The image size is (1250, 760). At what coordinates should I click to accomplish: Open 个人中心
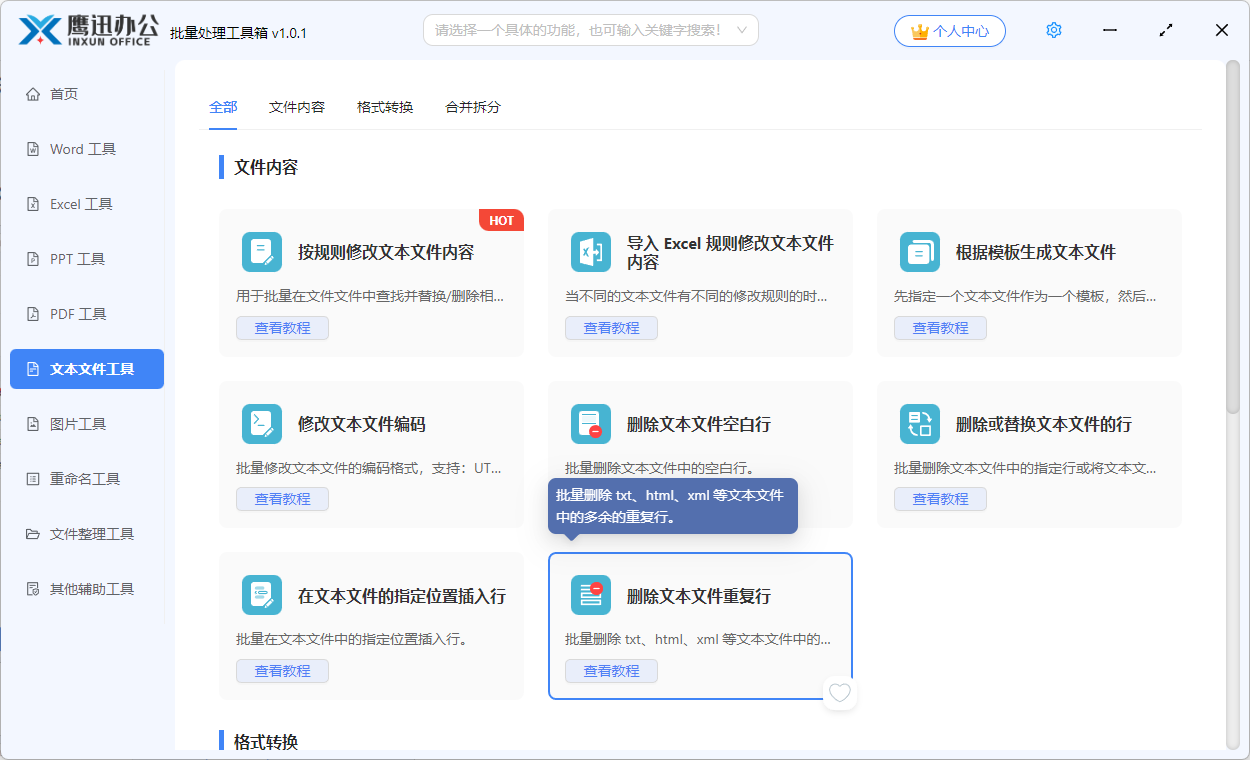(949, 30)
